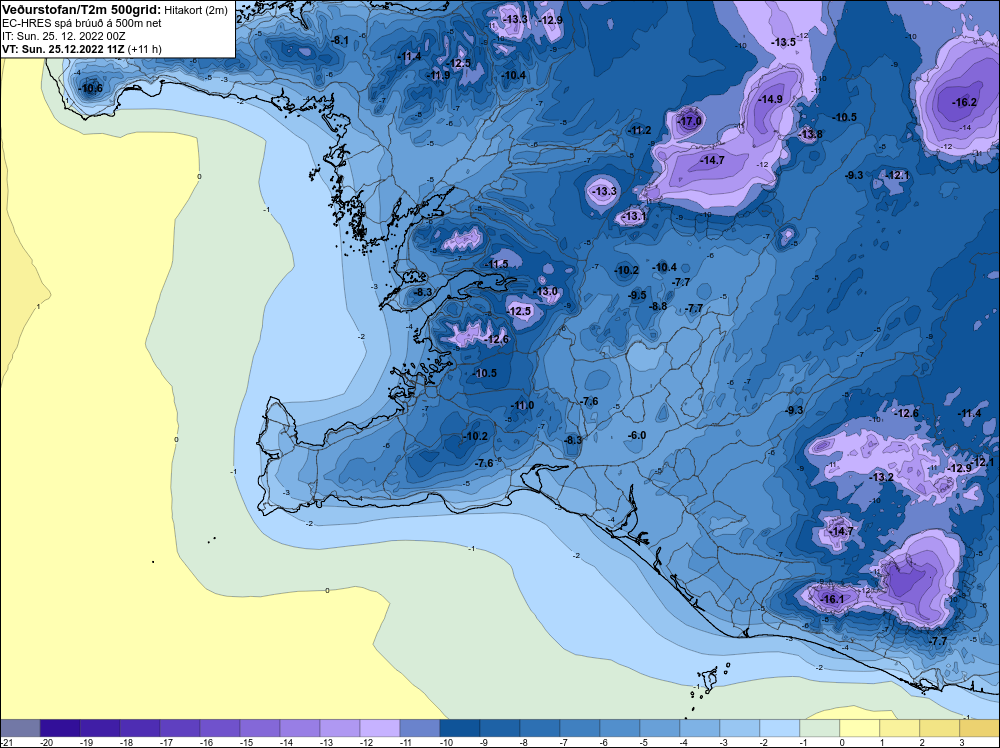Click legend swatch between -20 and -19
The height and width of the screenshot is (748, 1000).
60,728
